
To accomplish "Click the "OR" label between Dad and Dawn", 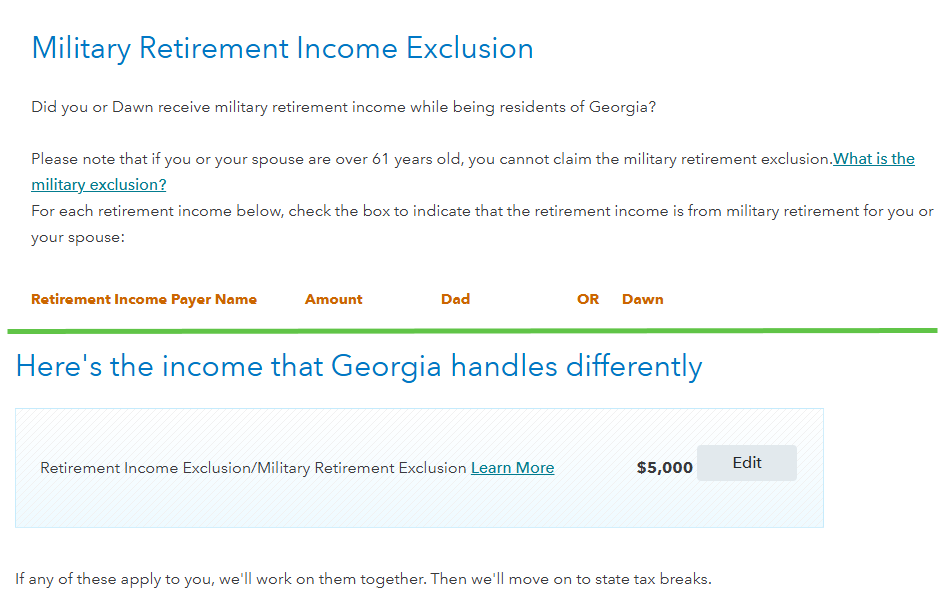I will pos(588,298).
